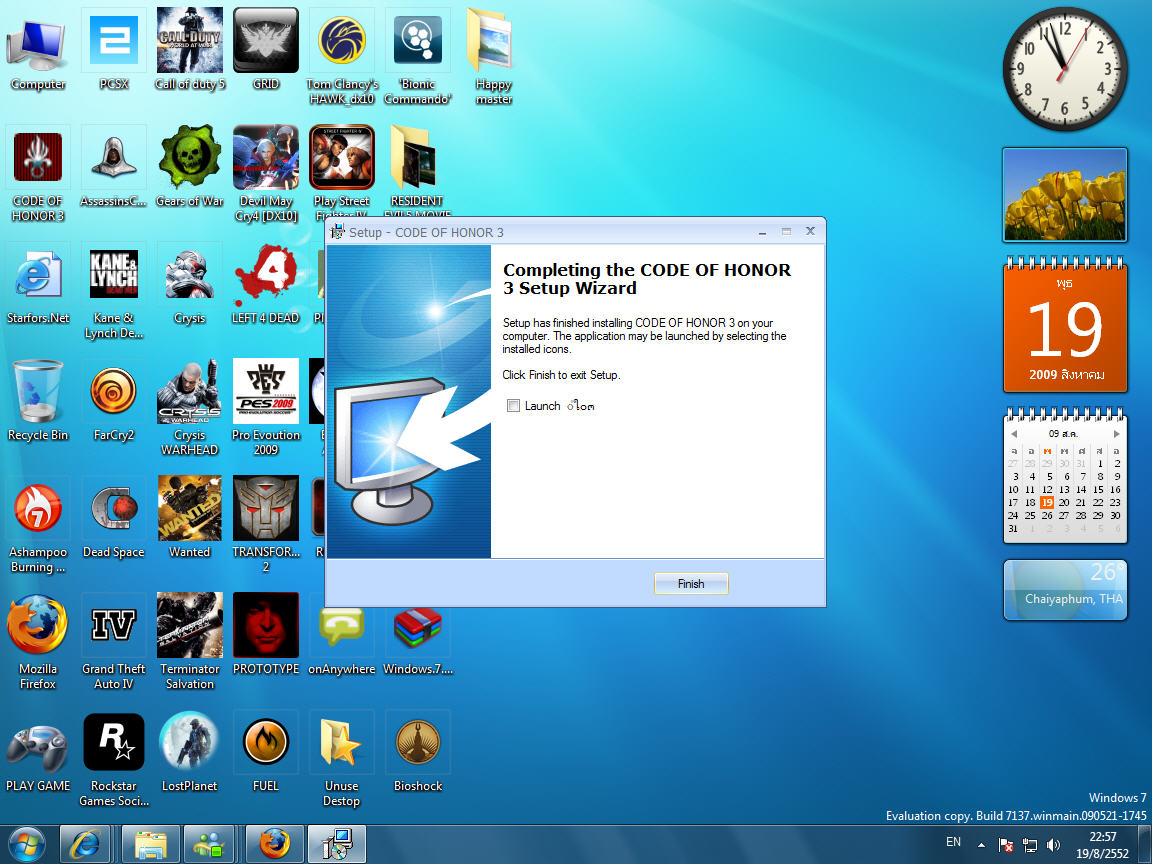
Task: Select the Wanted game icon
Action: [x=190, y=518]
